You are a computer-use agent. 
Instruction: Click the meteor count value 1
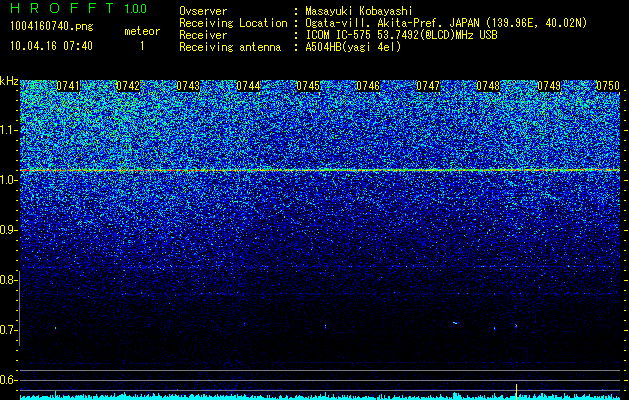[x=142, y=46]
